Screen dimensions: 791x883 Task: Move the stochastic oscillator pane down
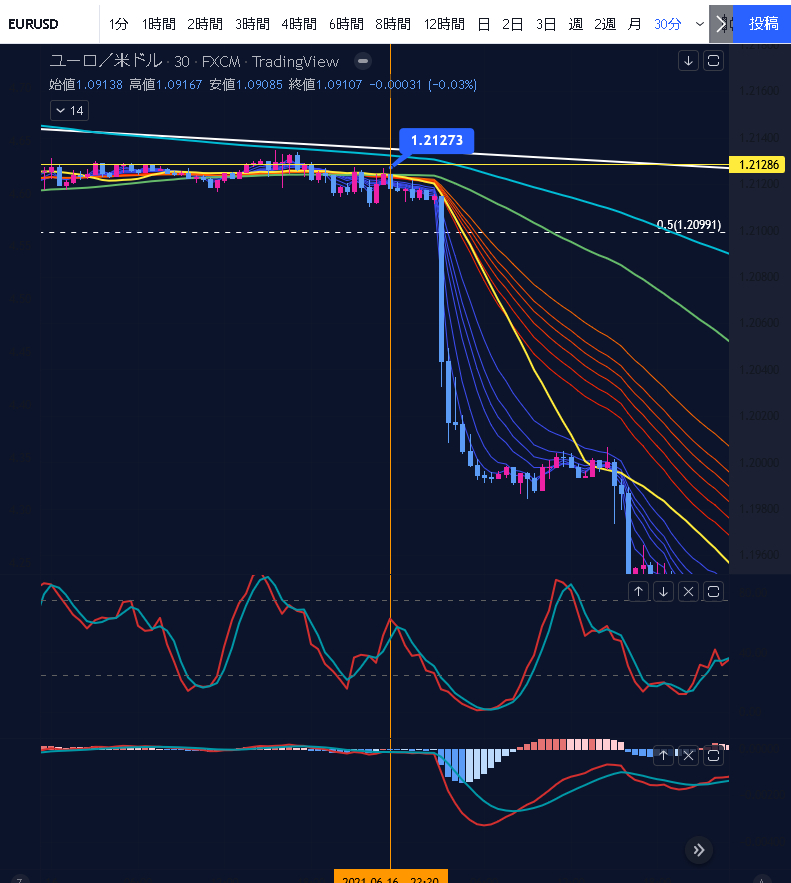point(663,591)
